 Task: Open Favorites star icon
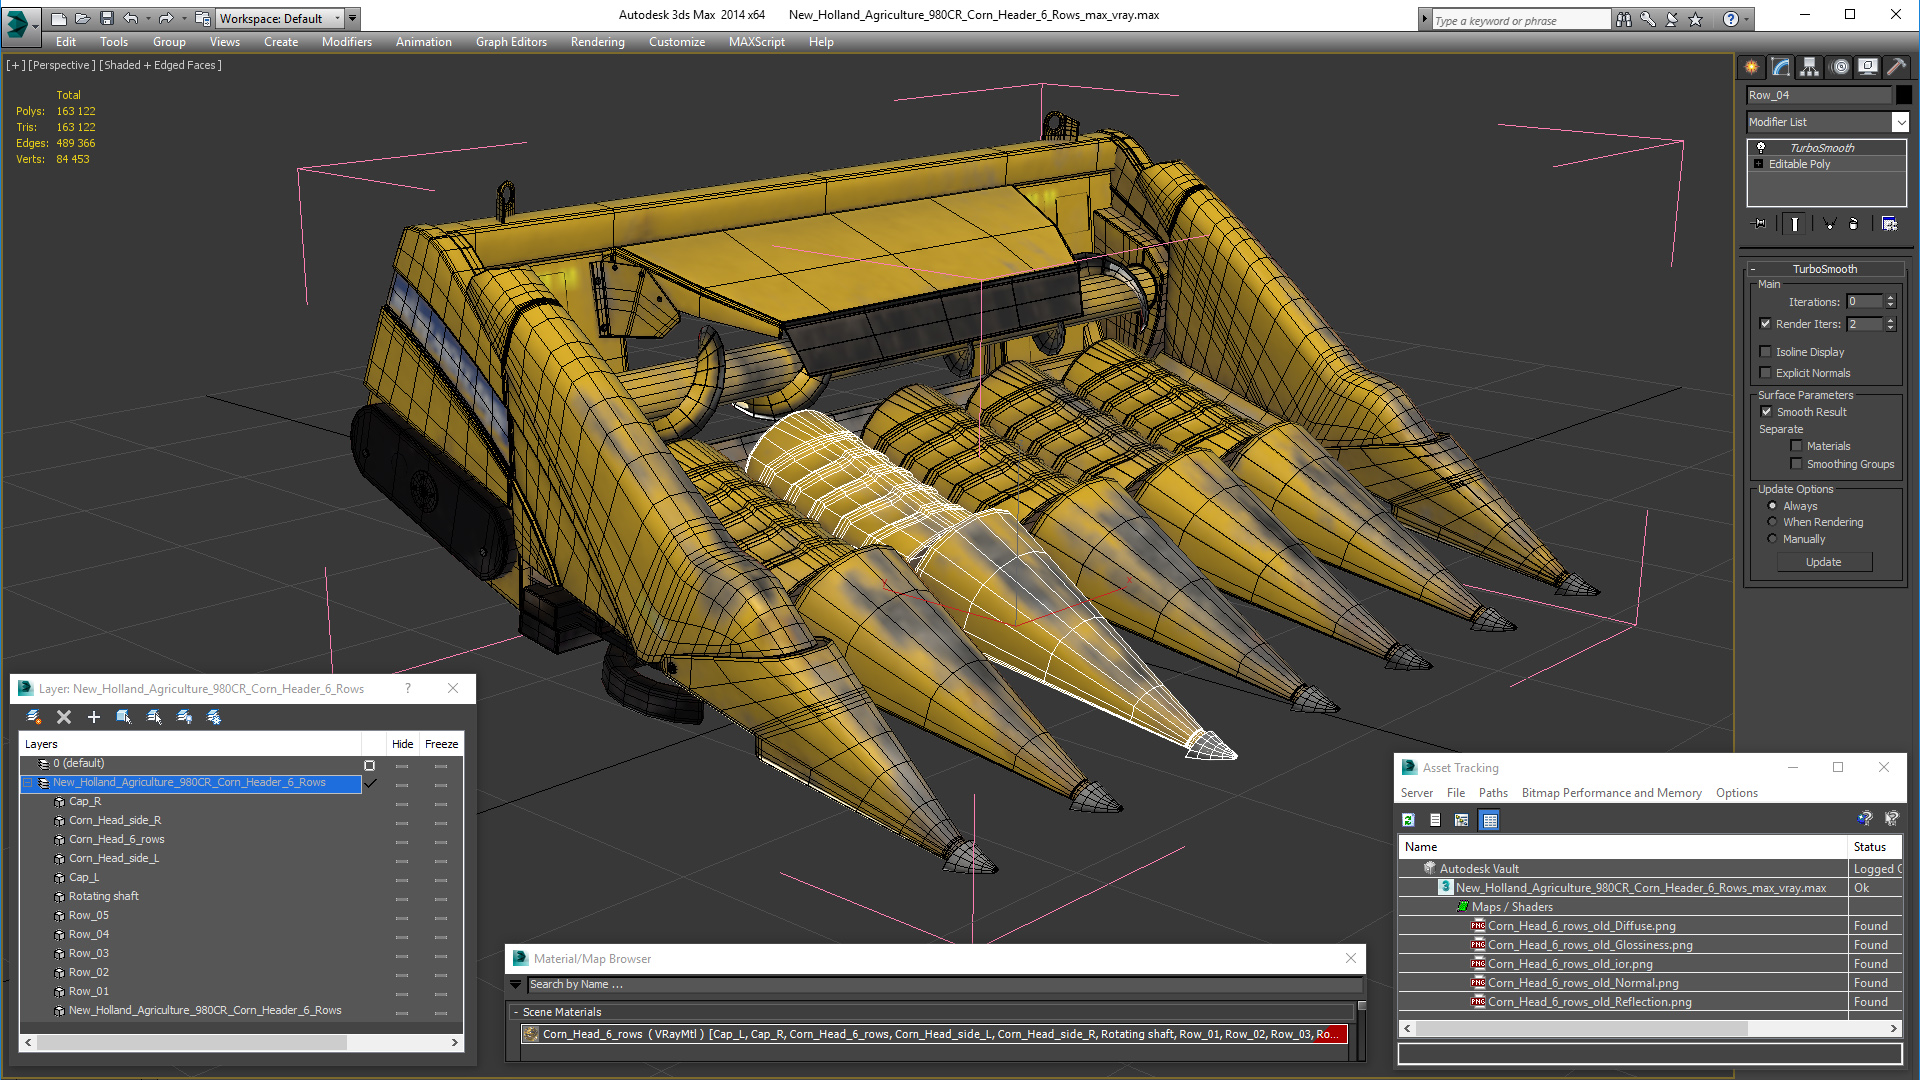(1695, 19)
